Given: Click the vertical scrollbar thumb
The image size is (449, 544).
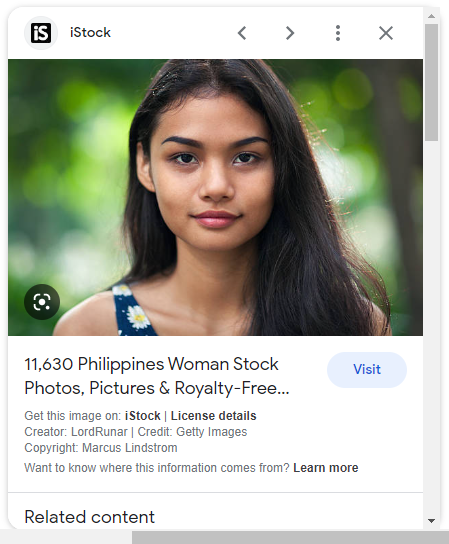Looking at the screenshot, I should tap(431, 82).
